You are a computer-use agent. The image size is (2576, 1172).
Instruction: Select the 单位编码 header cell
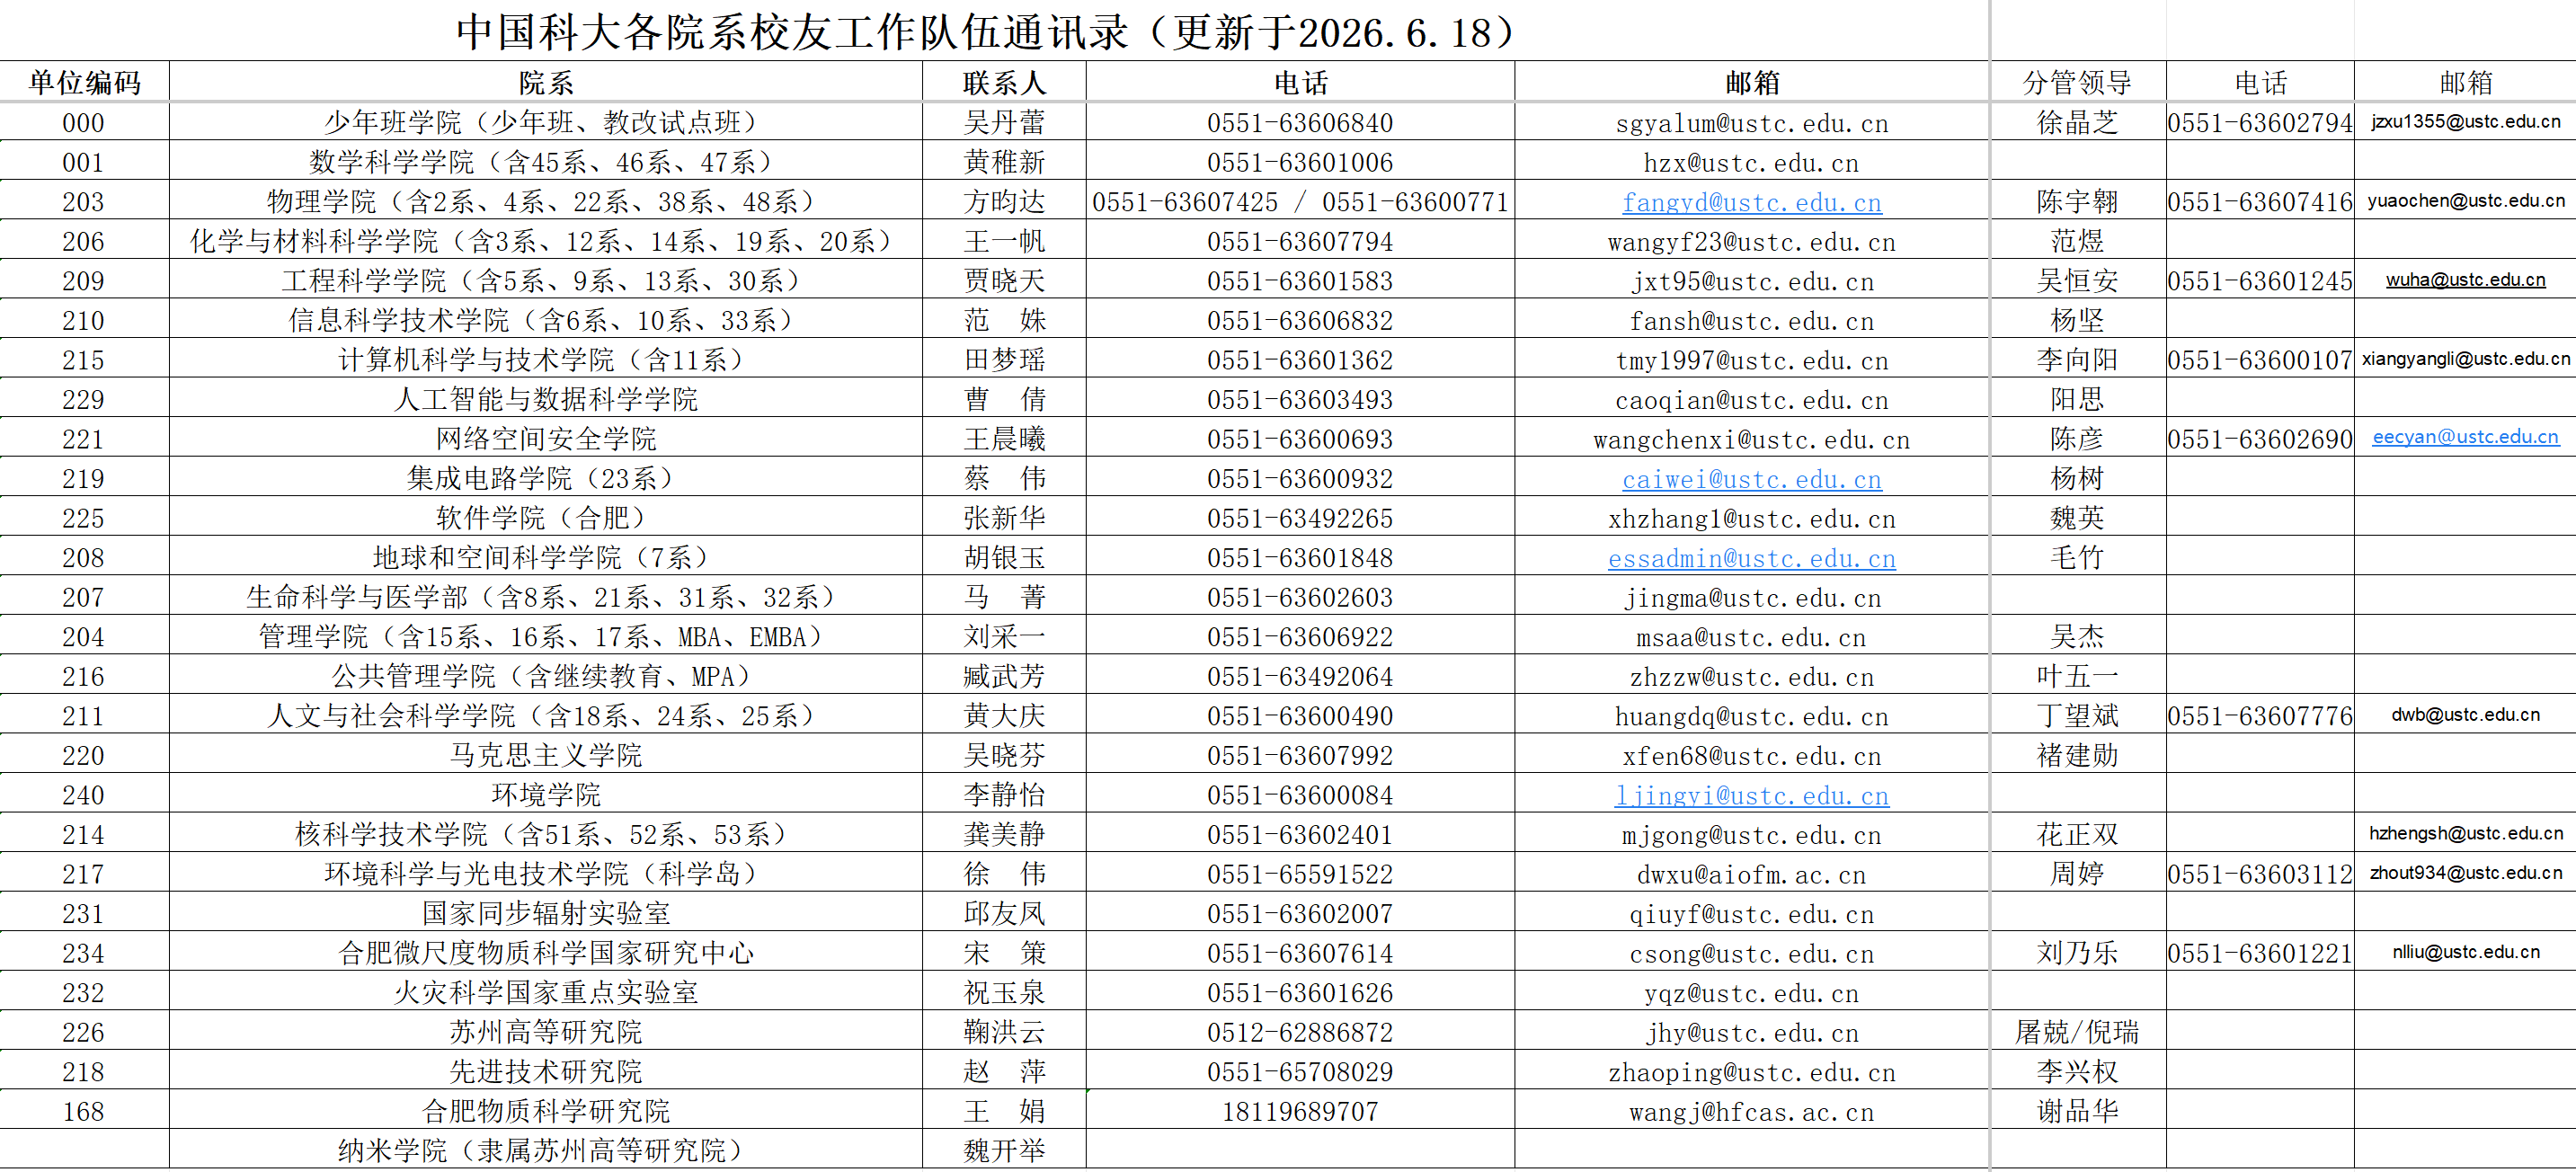(x=84, y=82)
